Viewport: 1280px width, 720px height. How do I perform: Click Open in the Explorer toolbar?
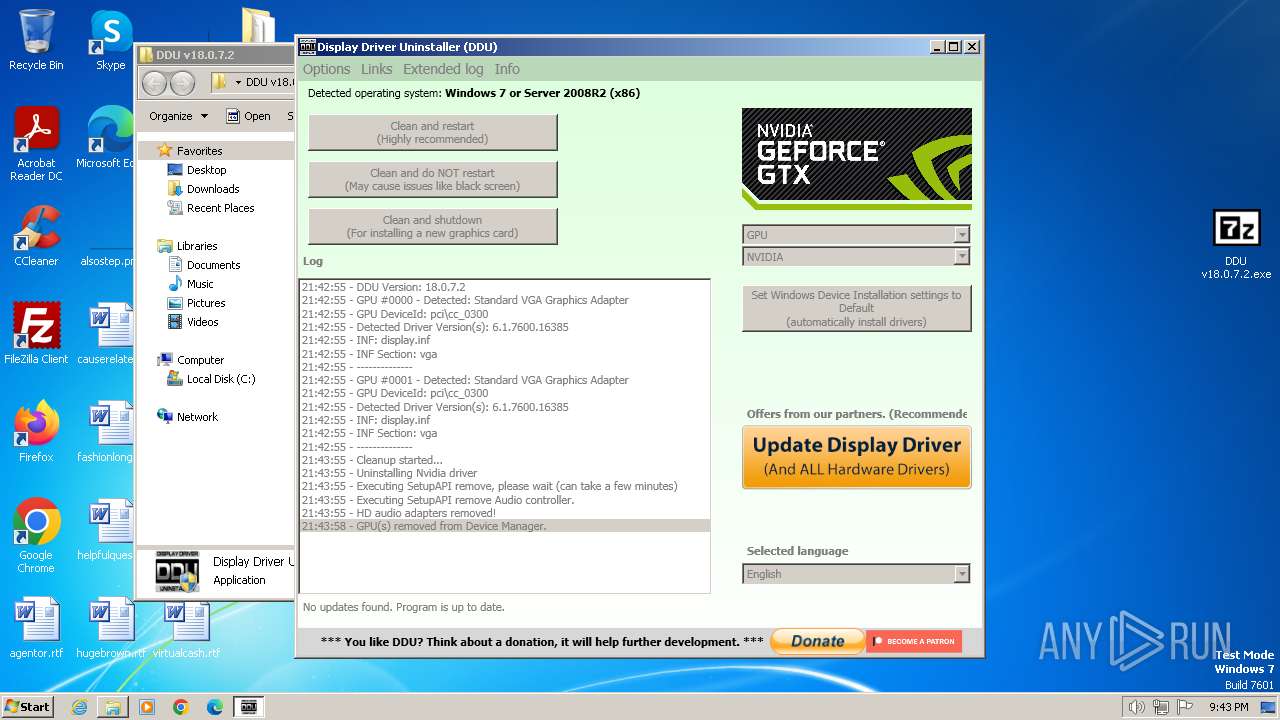[x=248, y=116]
